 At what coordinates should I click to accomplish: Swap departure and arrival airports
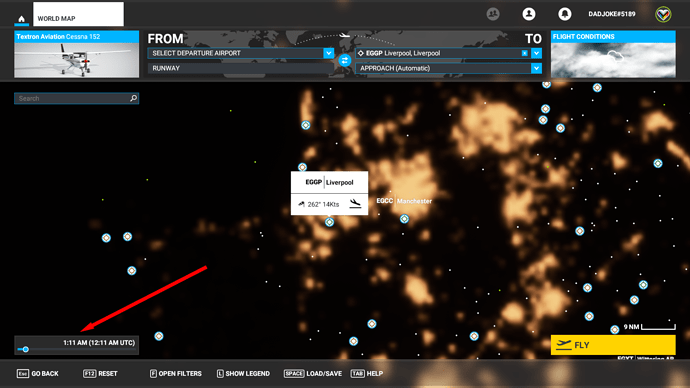point(345,60)
